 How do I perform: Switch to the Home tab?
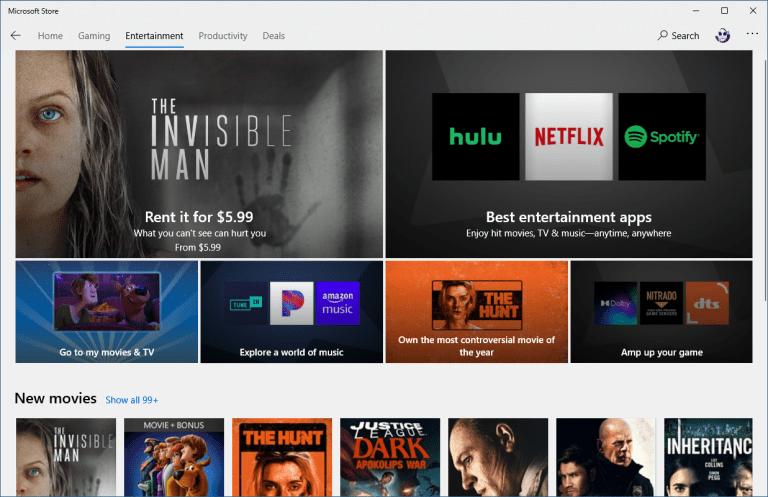[50, 36]
